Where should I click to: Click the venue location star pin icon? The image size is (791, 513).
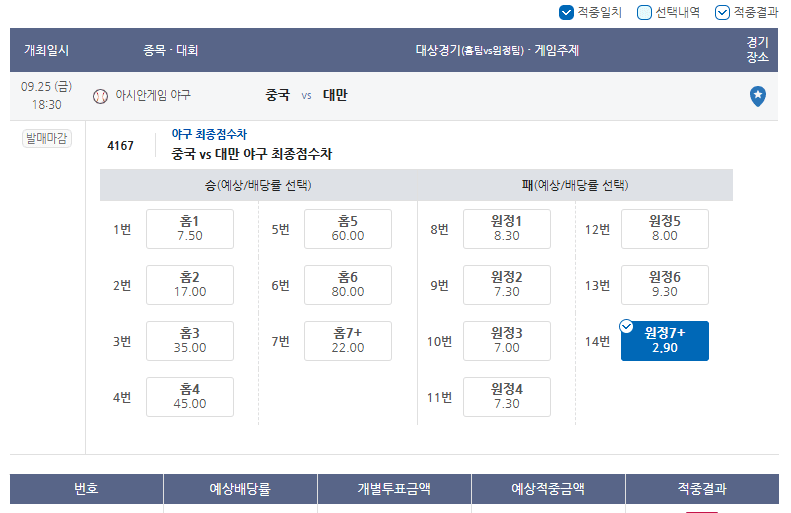coord(757,96)
